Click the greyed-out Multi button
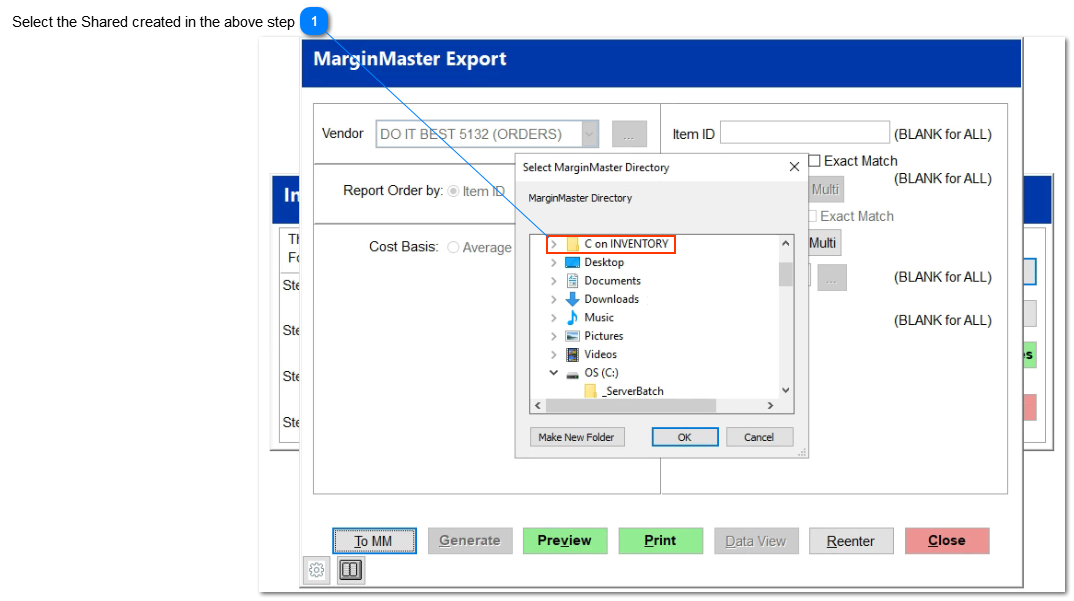 (825, 189)
